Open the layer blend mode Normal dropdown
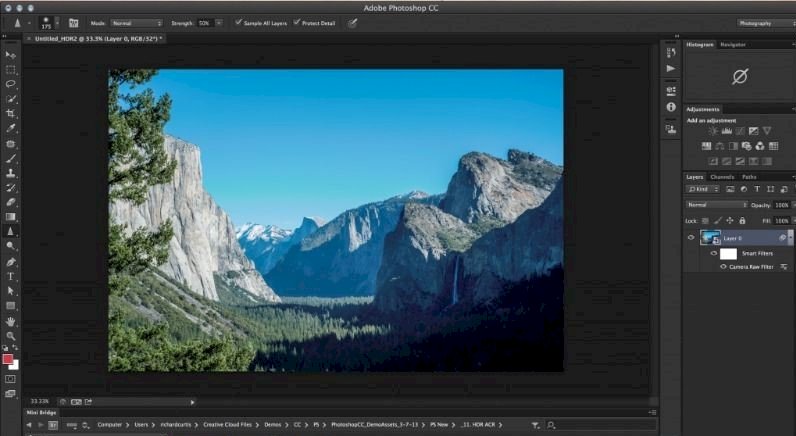Screen dimensions: 796x436 pyautogui.click(x=715, y=204)
